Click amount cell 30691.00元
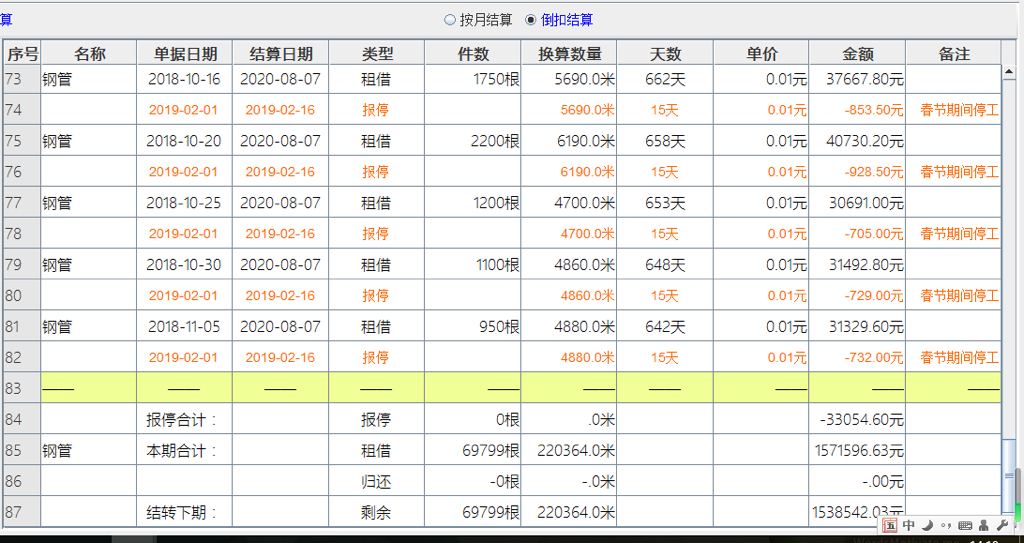Screen dimensions: 1024x543 [857, 203]
